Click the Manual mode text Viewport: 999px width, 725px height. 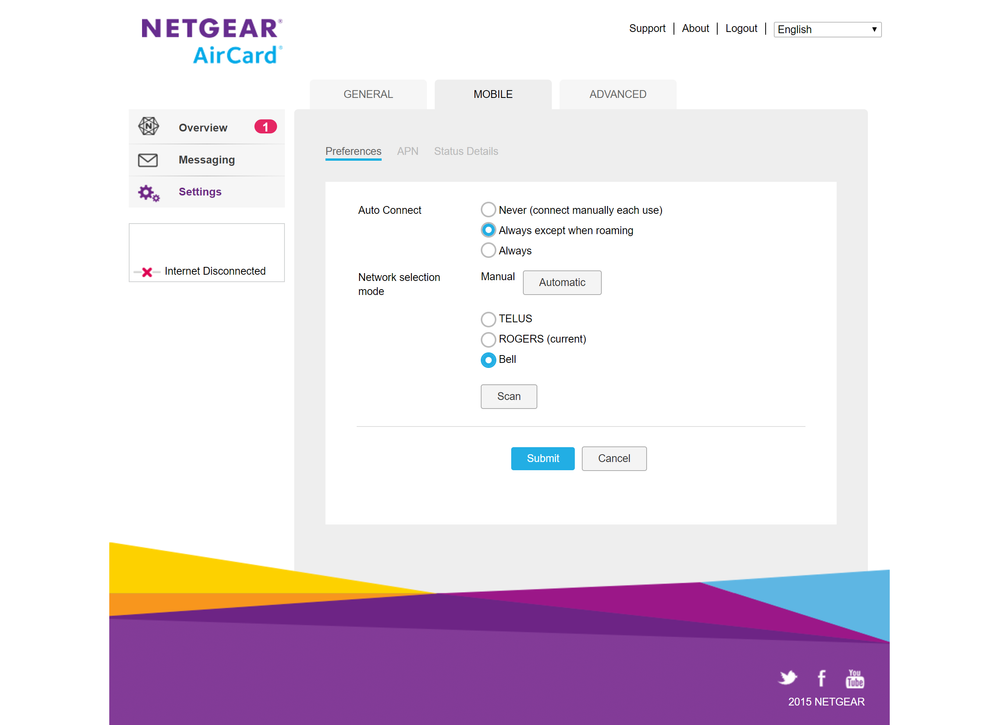498,276
